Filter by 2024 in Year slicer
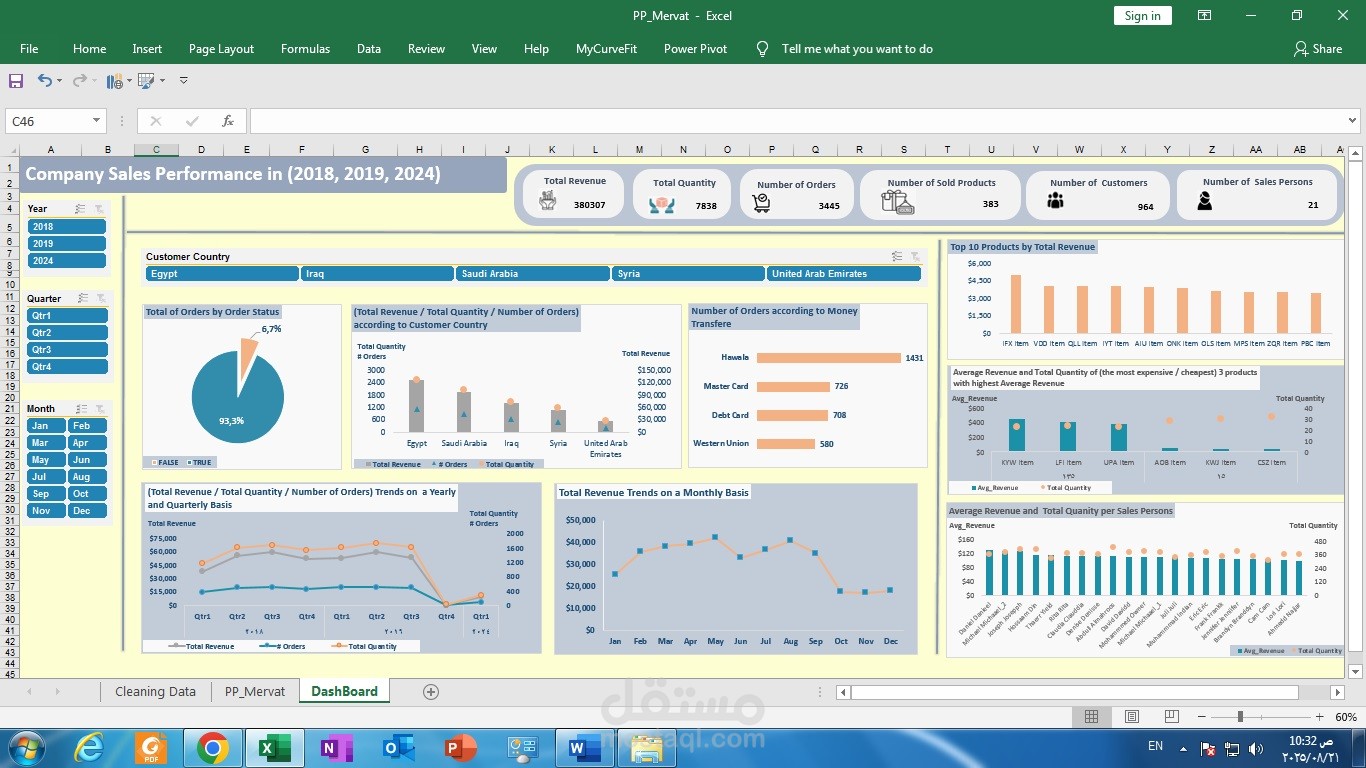 click(x=67, y=261)
